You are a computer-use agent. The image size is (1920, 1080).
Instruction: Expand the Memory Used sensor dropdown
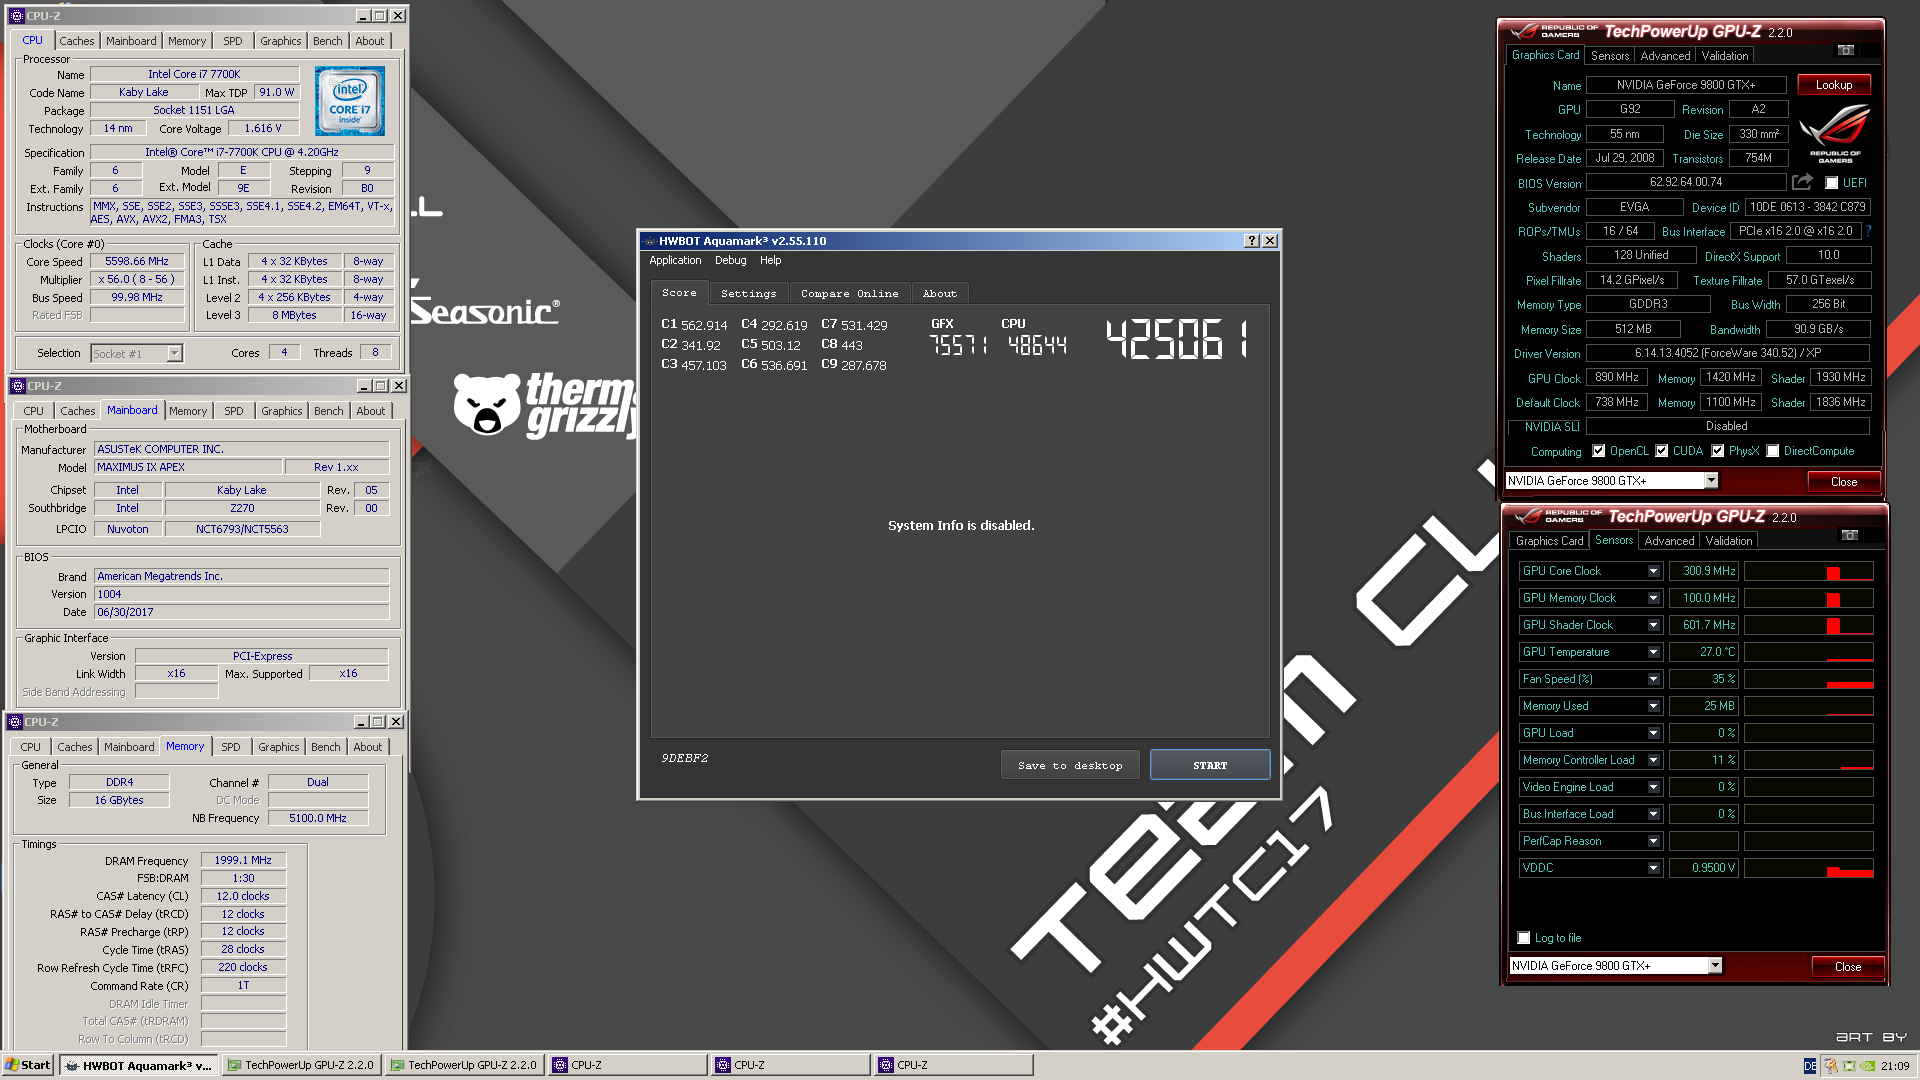1654,706
